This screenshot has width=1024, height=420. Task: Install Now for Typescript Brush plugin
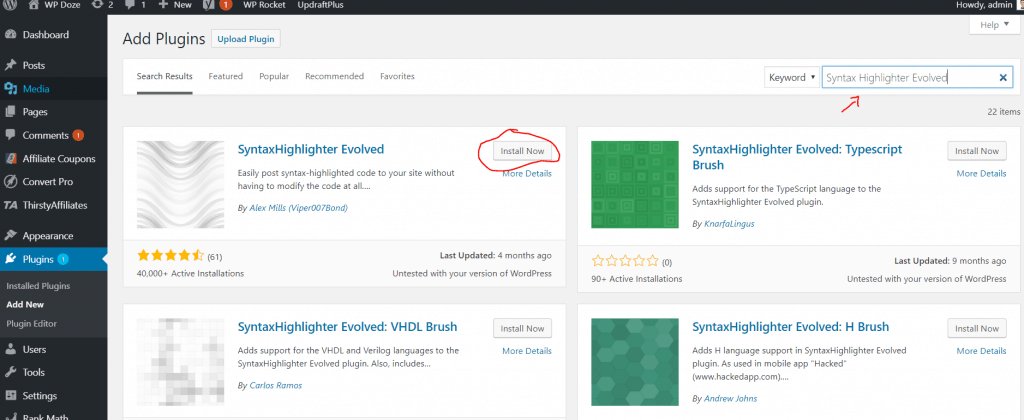pyautogui.click(x=976, y=151)
